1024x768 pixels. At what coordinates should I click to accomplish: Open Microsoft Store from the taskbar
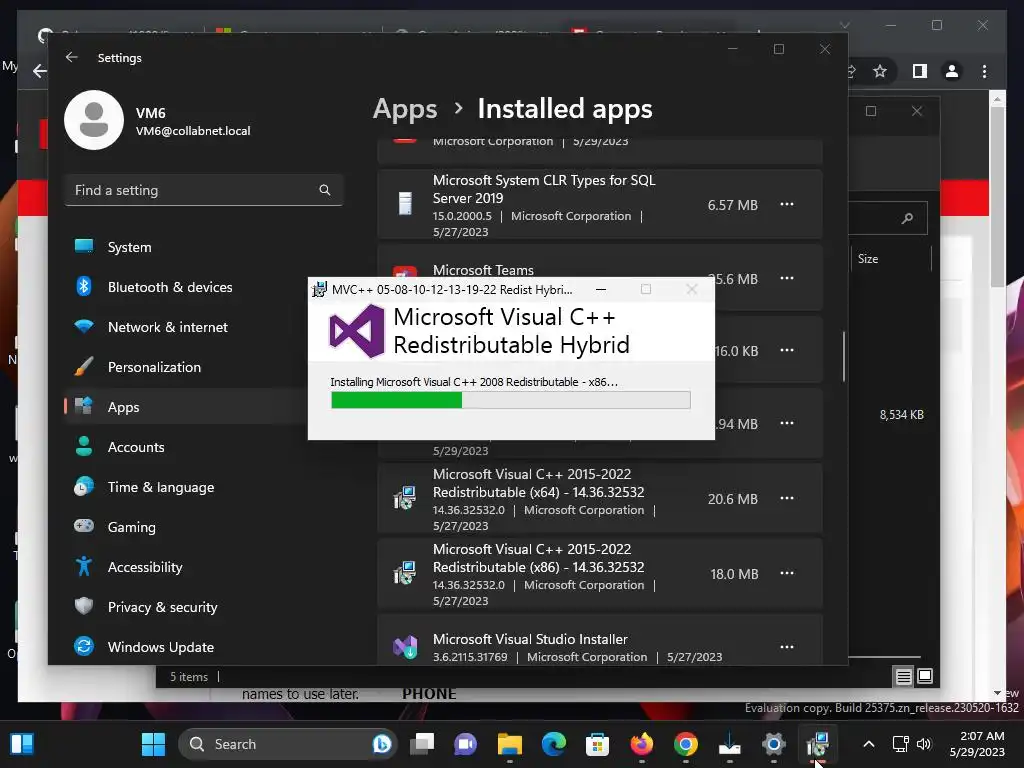click(598, 744)
